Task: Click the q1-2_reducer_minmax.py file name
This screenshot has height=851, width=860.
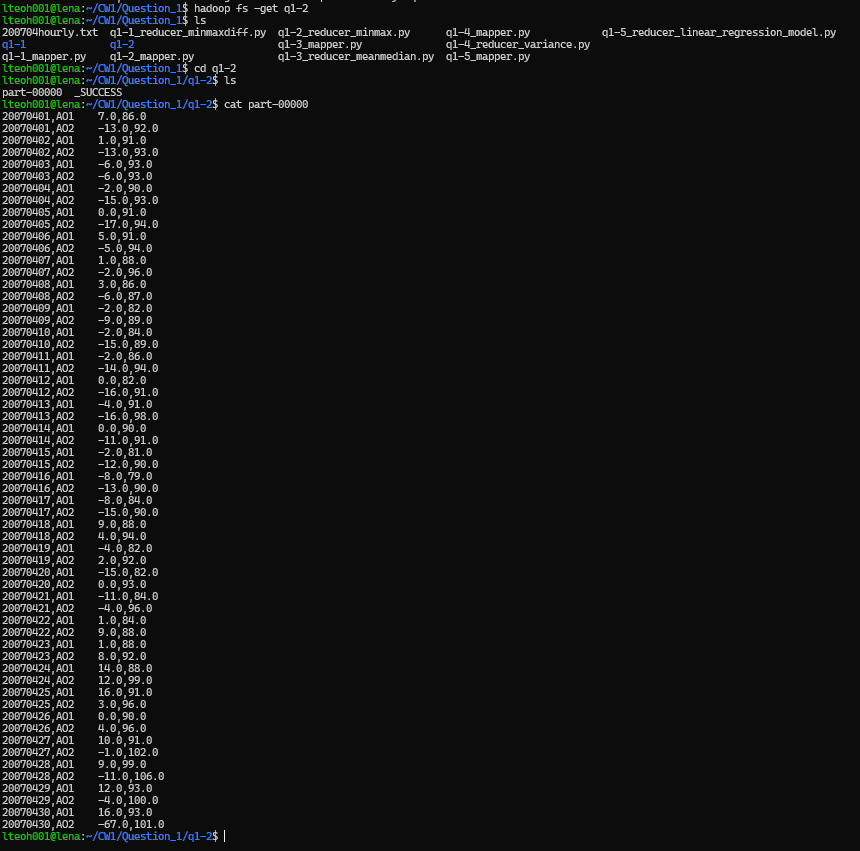Action: [344, 32]
